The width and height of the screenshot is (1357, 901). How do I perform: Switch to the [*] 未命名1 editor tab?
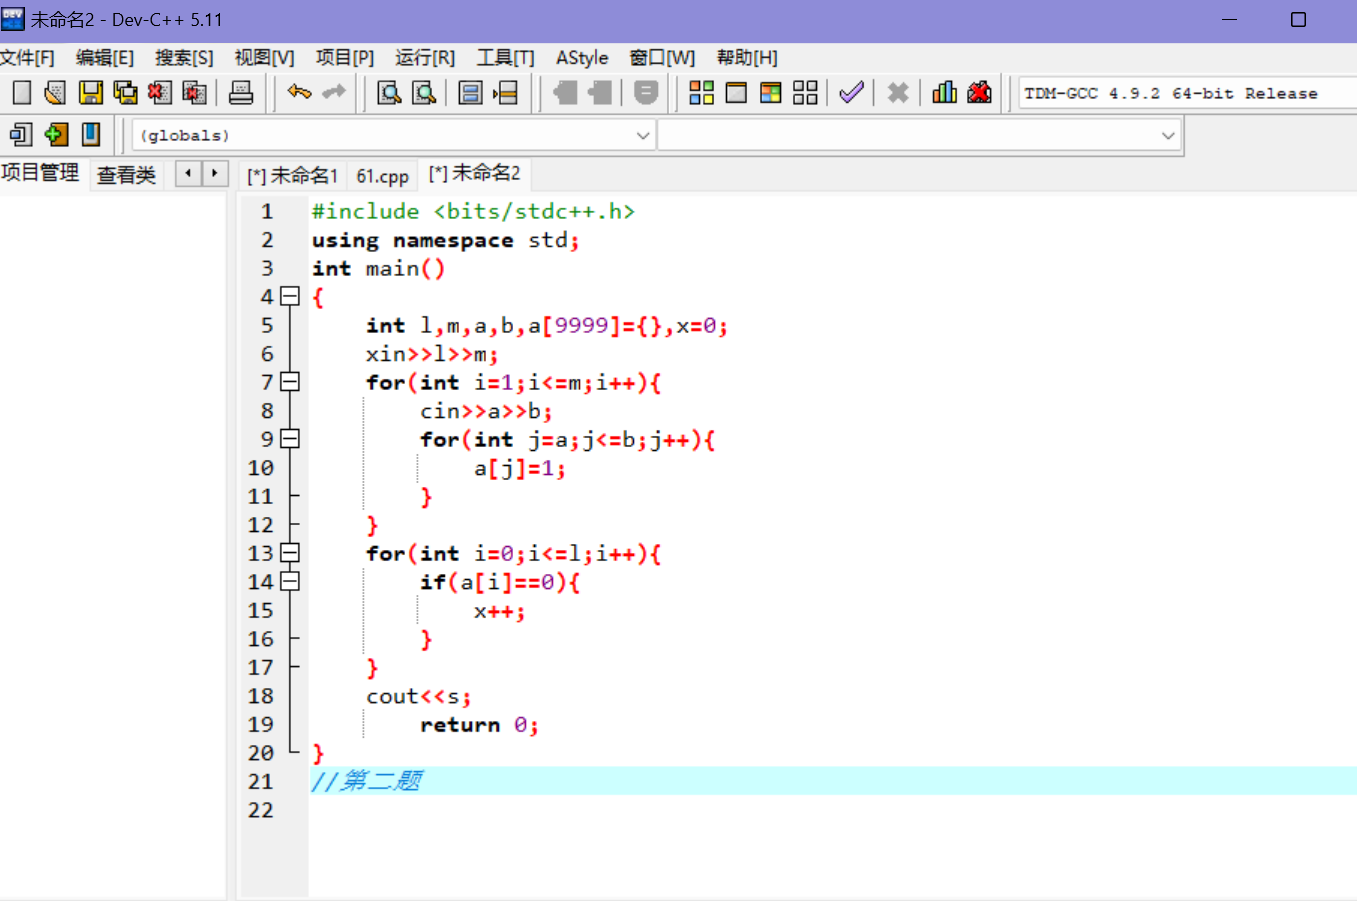coord(293,175)
